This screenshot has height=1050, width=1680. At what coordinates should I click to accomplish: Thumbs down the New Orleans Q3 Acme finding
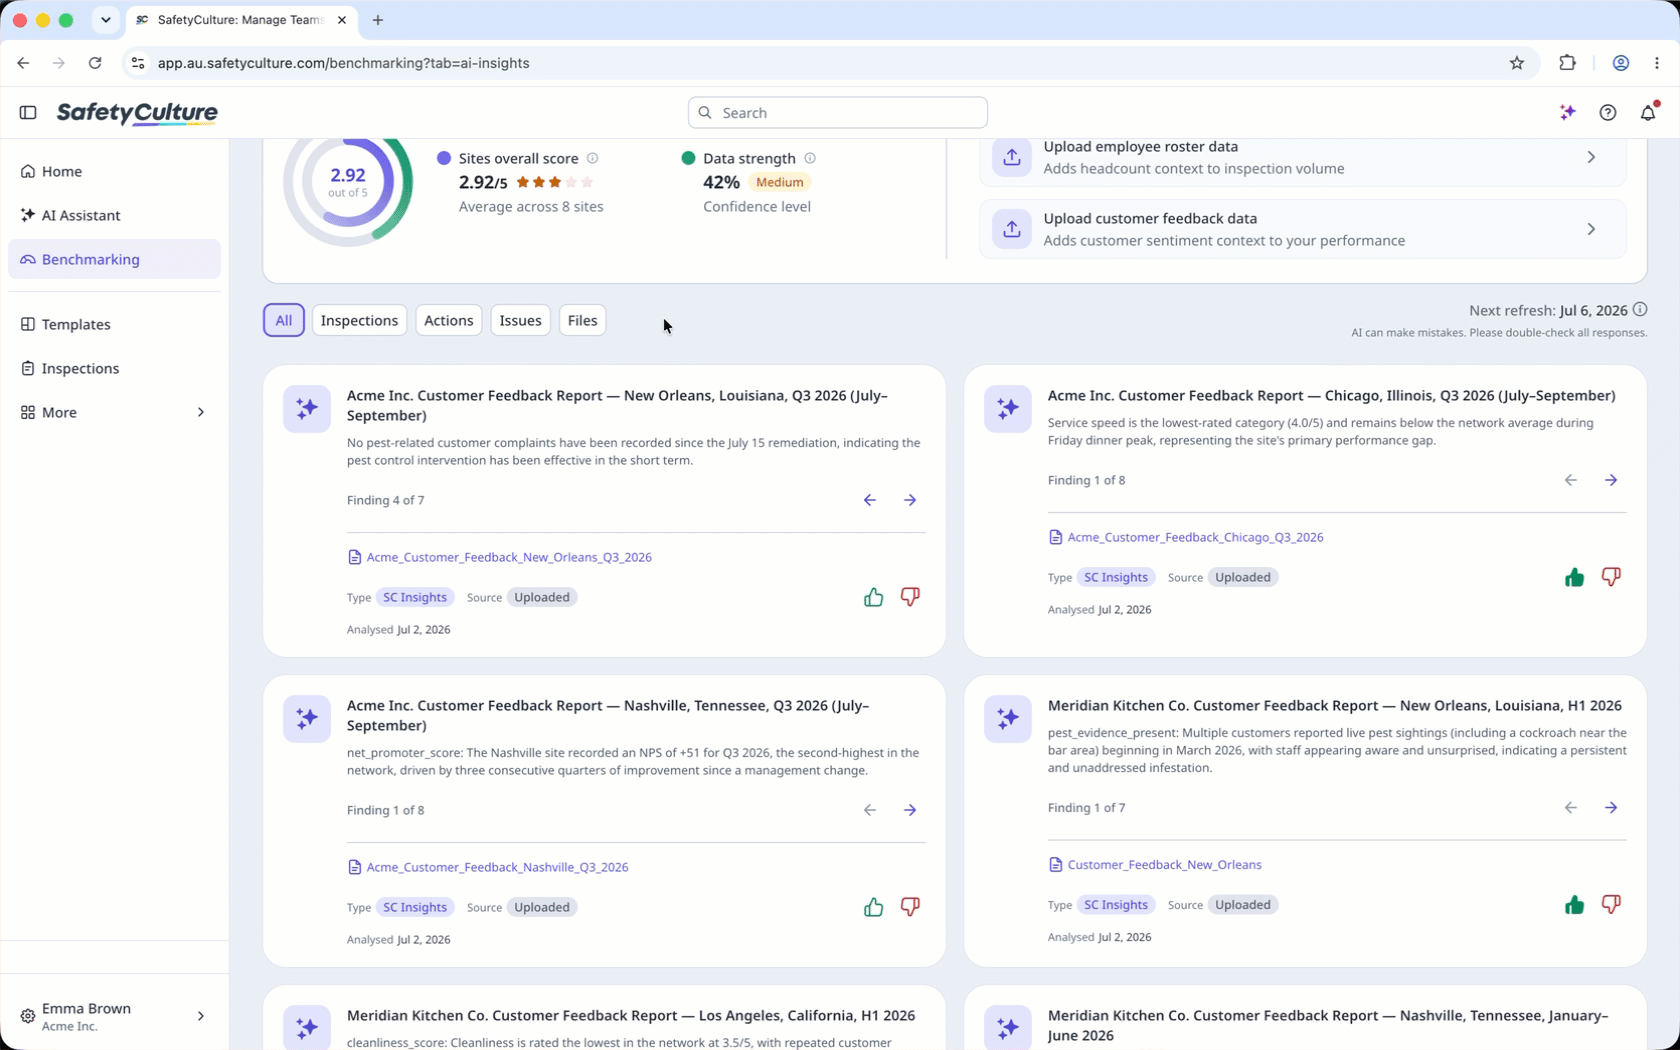pyautogui.click(x=910, y=597)
